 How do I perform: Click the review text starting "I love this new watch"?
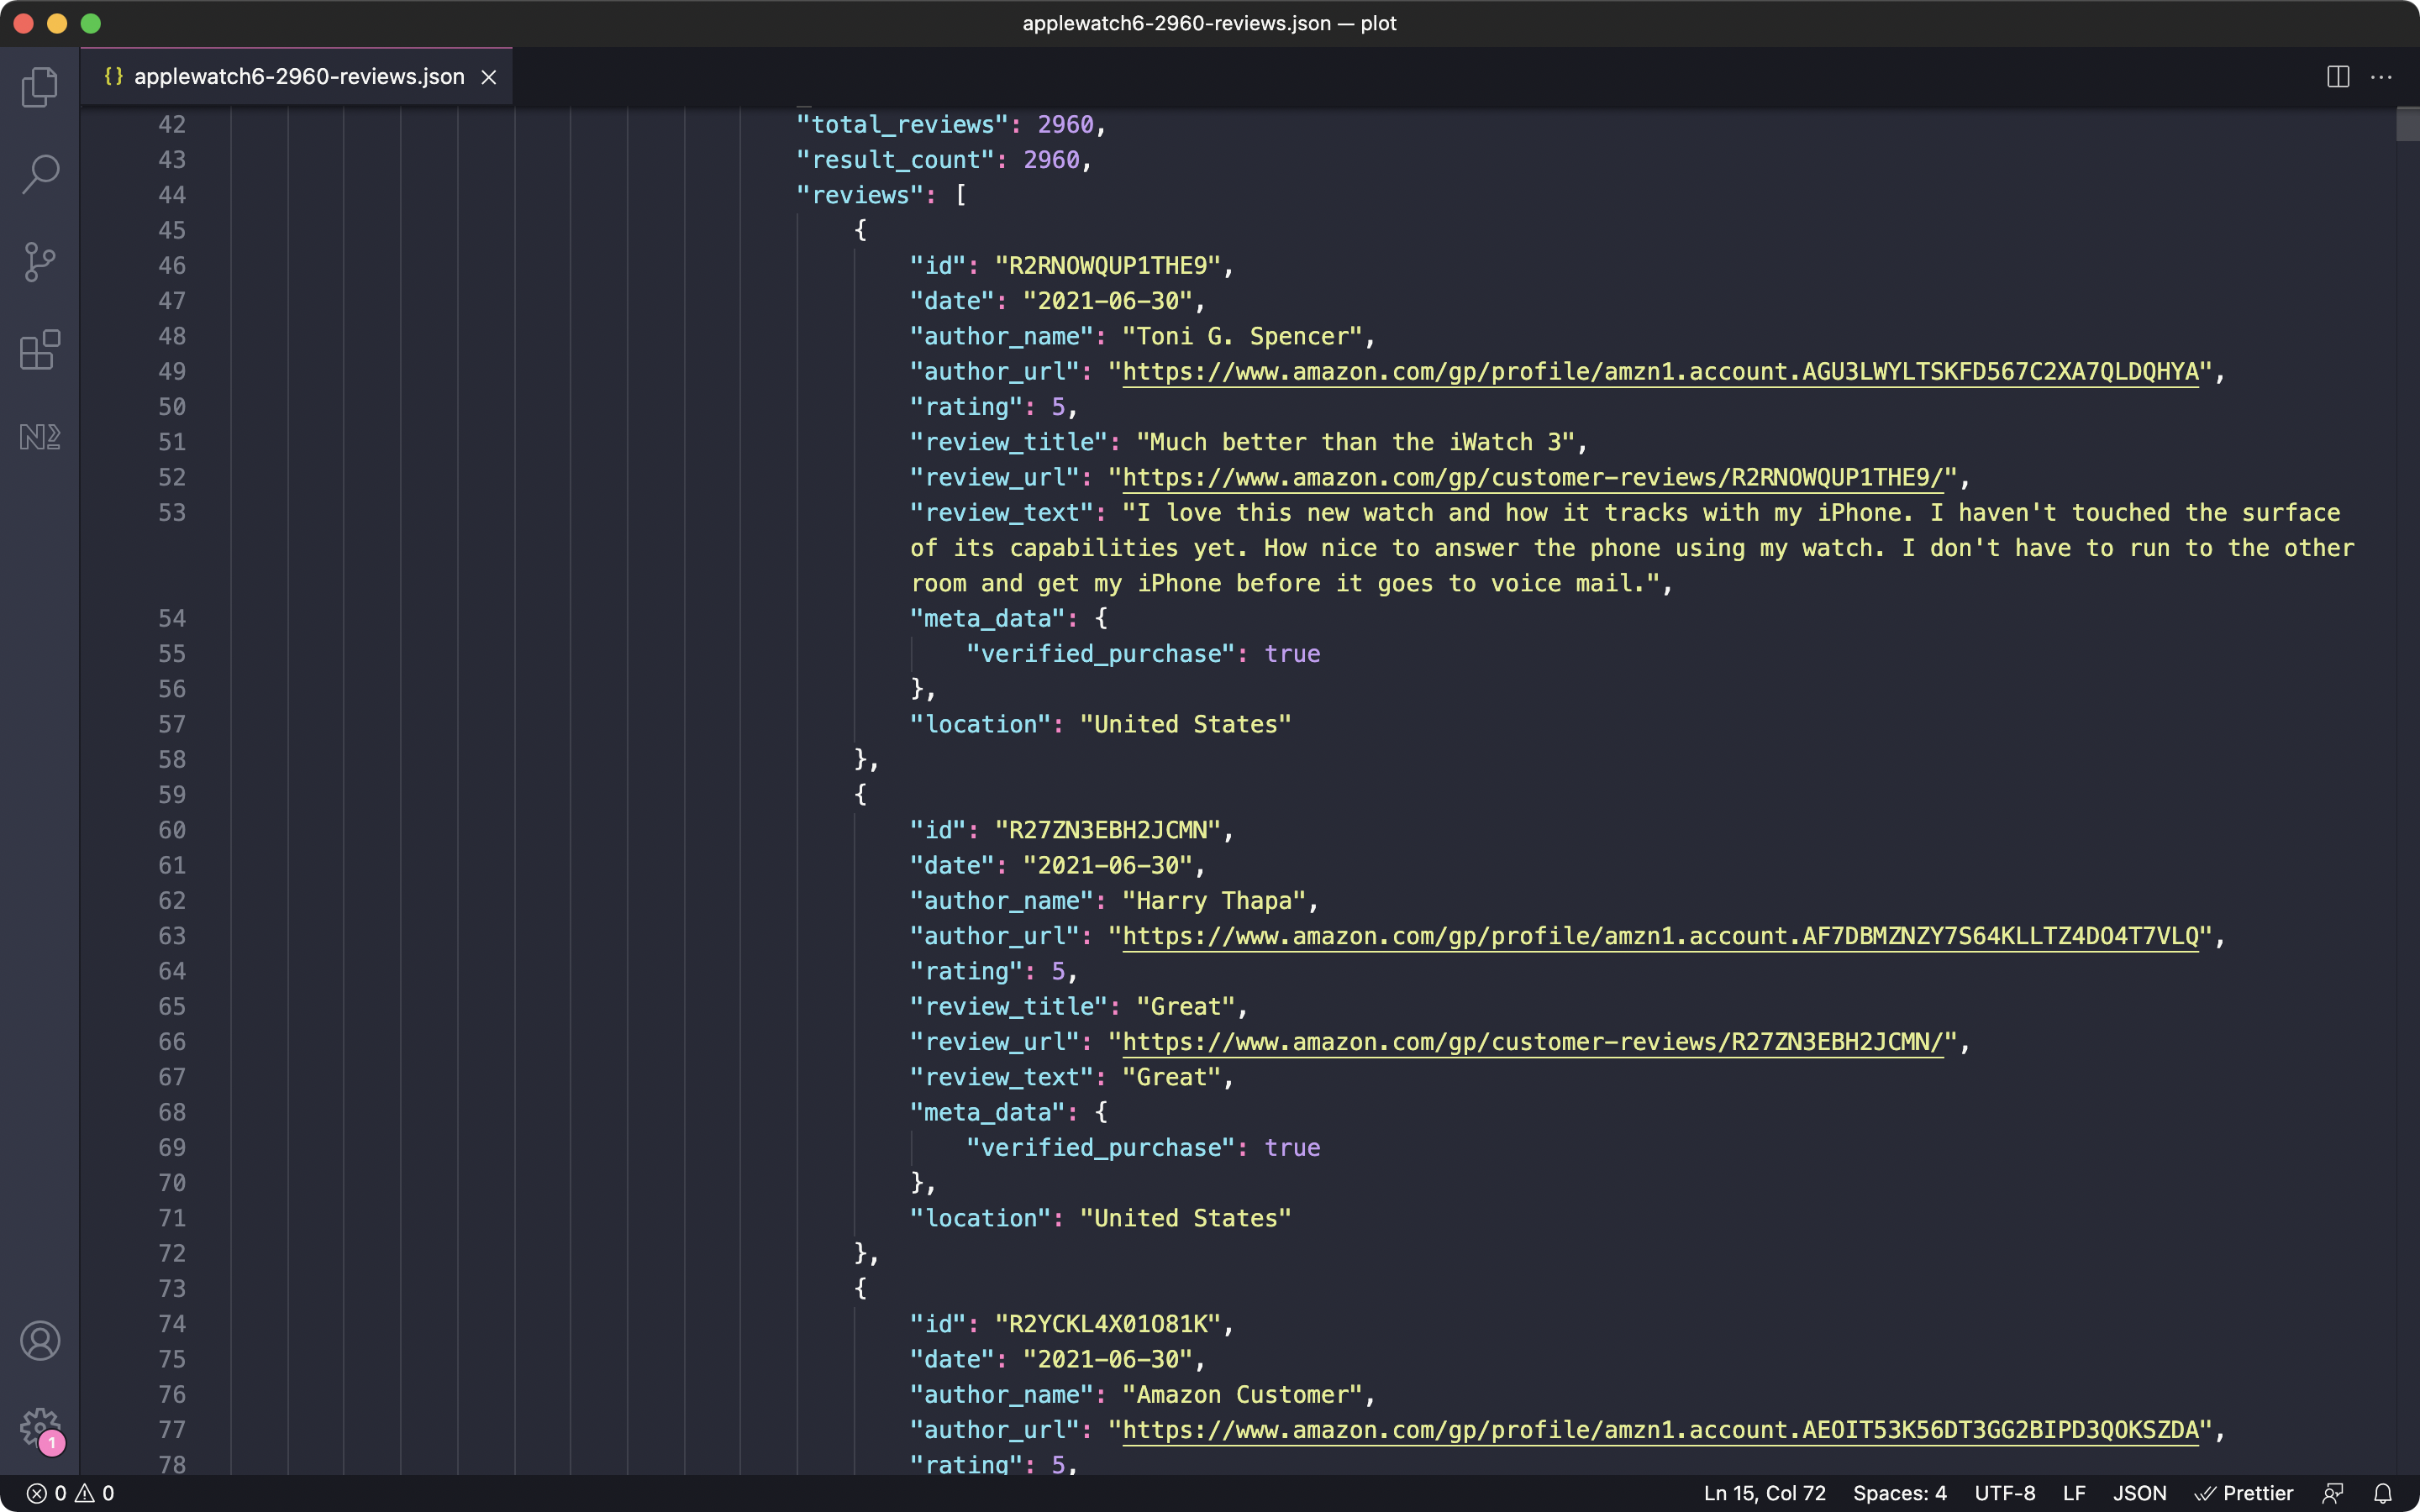(1632, 548)
